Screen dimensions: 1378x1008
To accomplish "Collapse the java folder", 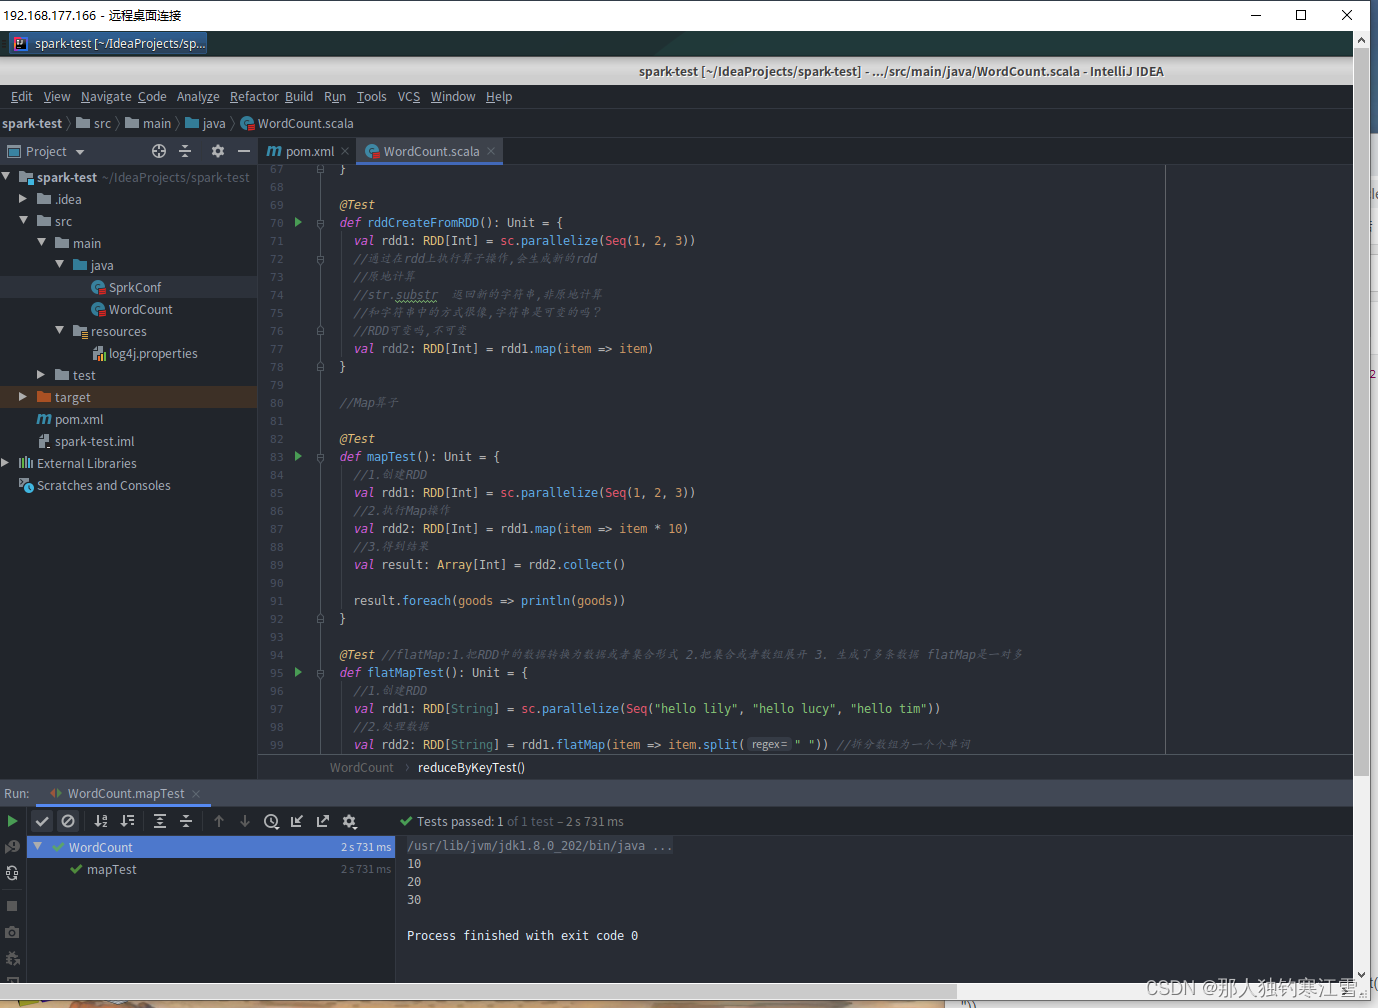I will [59, 264].
